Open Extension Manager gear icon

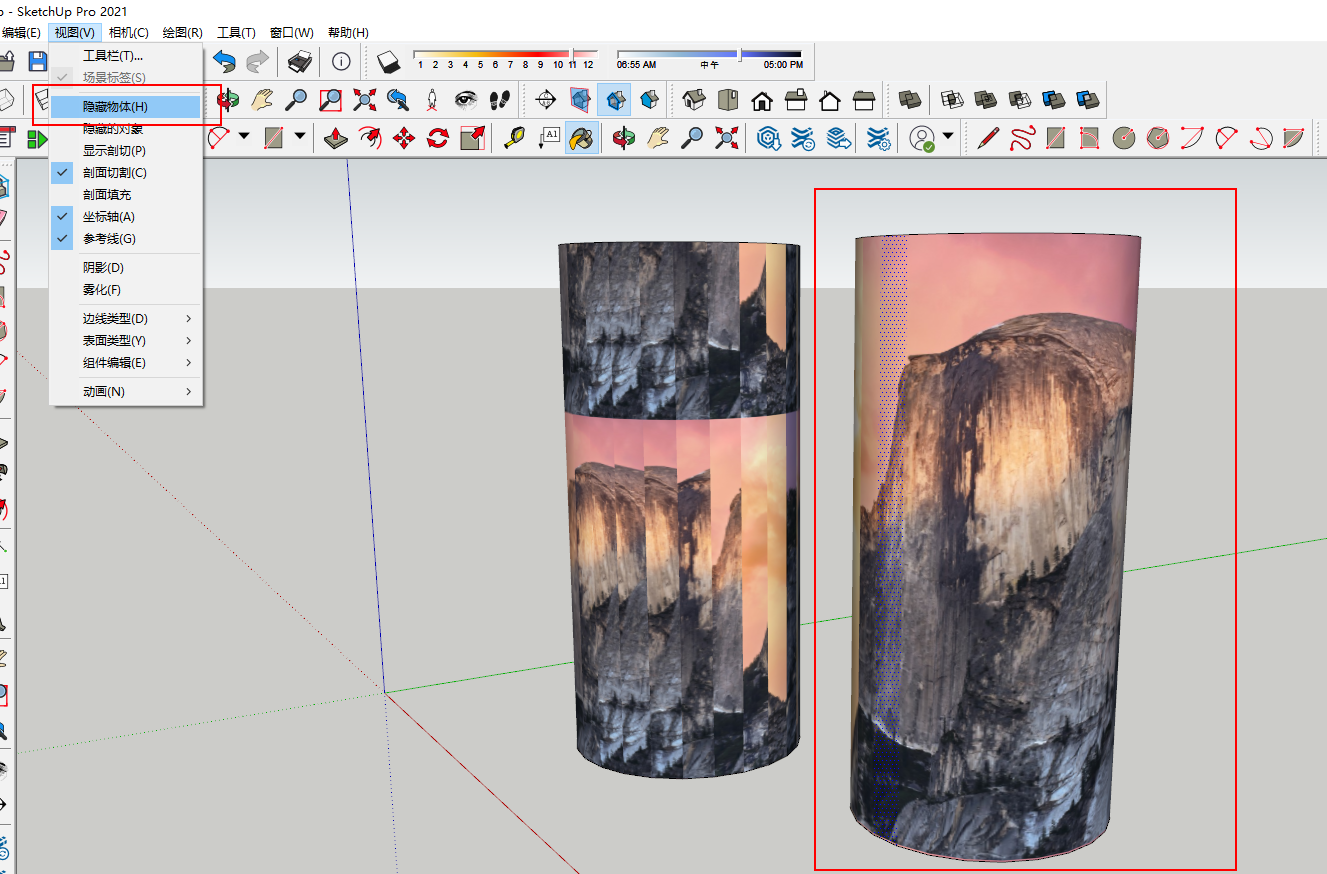click(879, 137)
